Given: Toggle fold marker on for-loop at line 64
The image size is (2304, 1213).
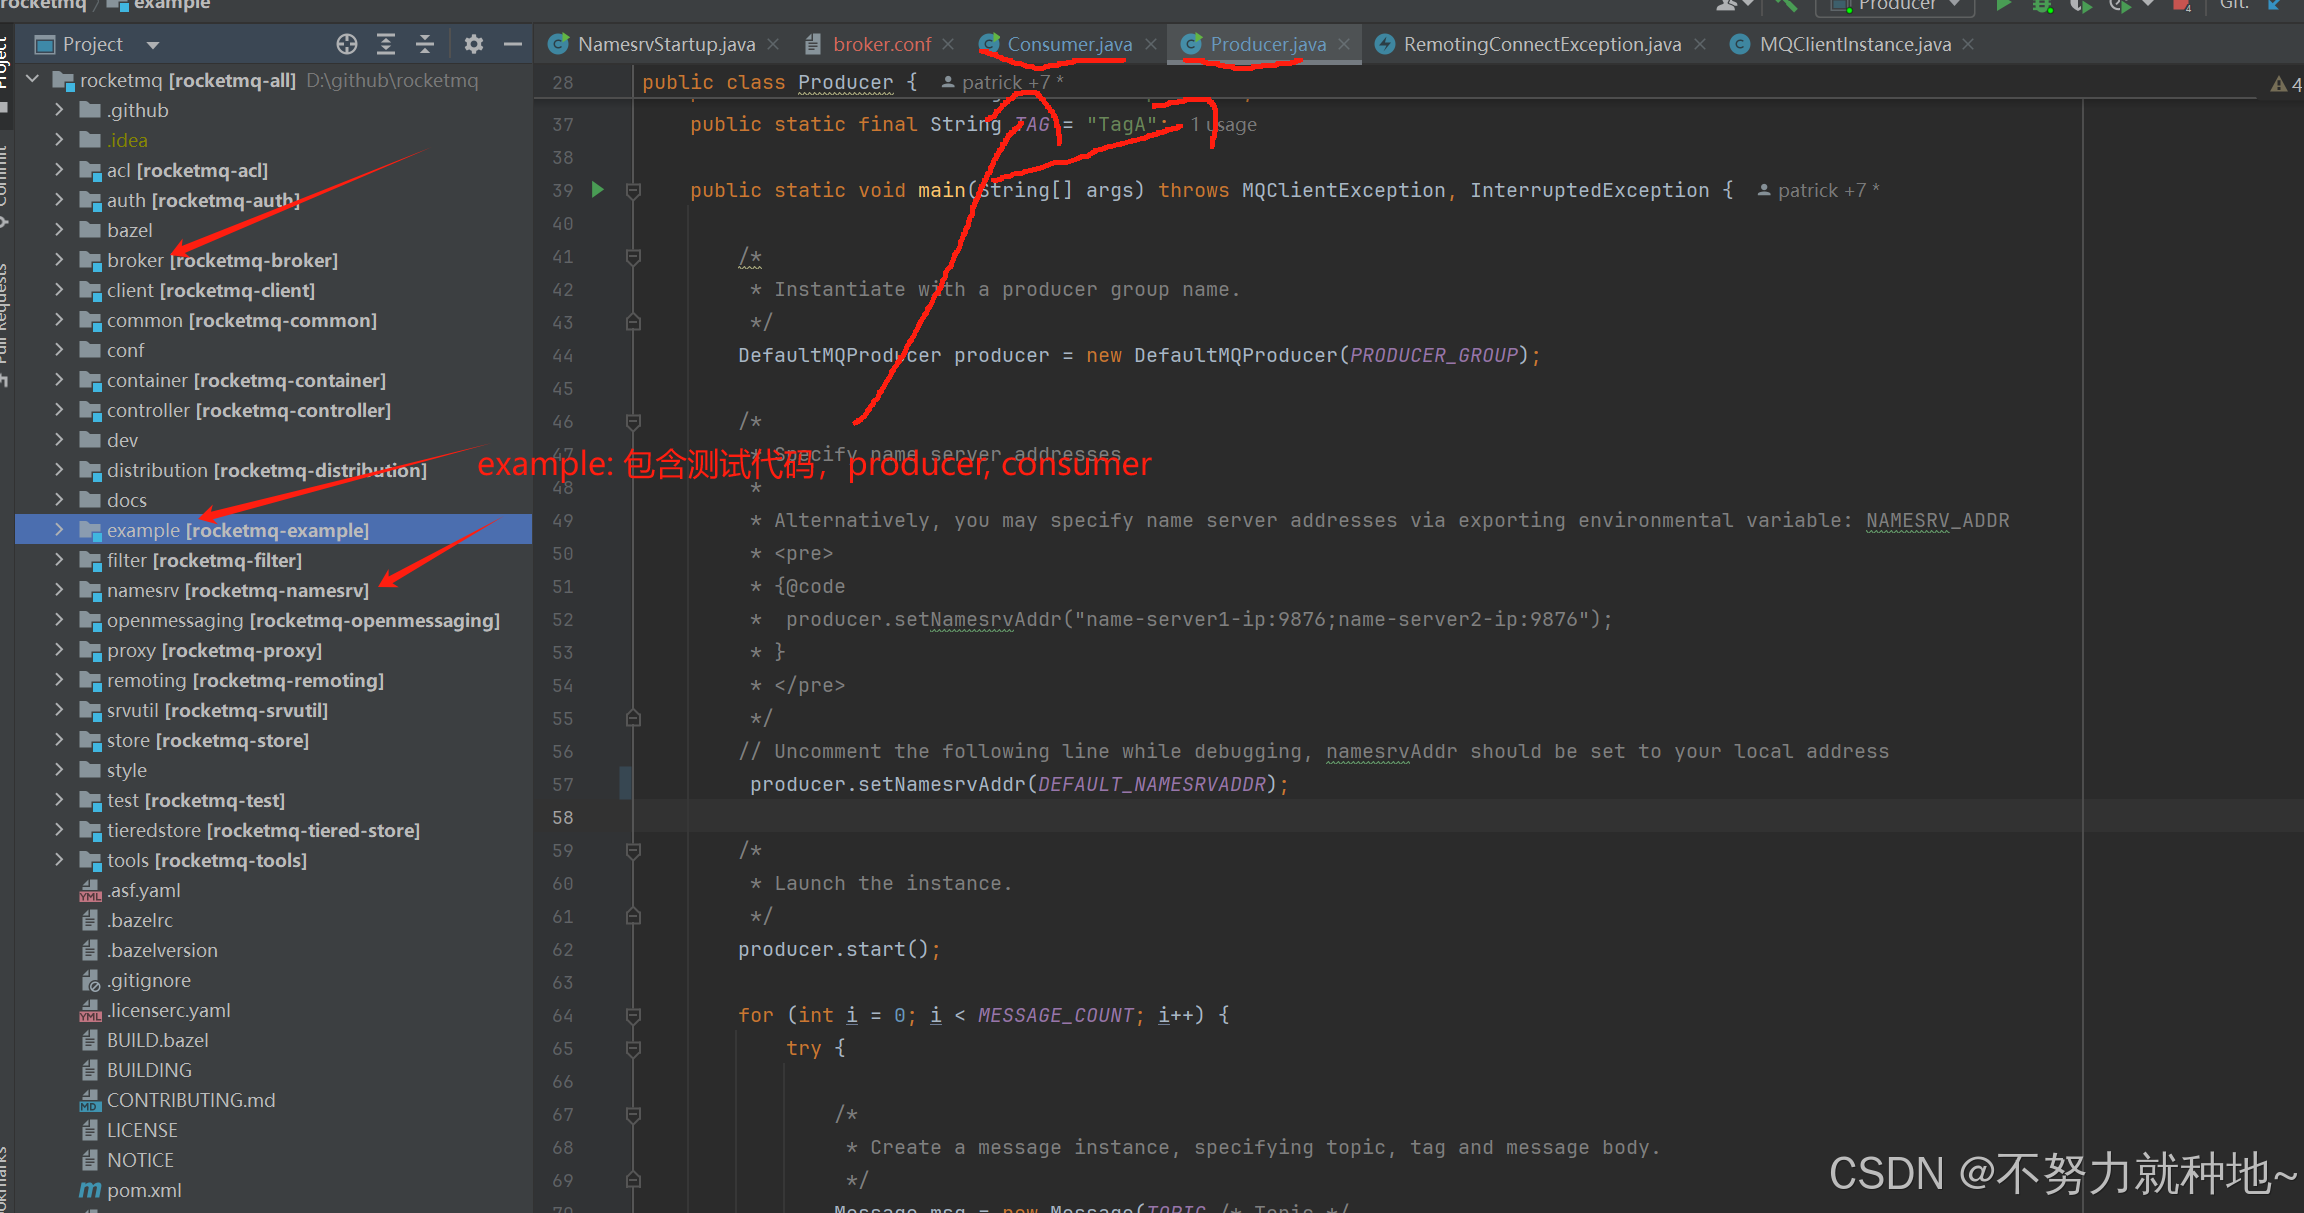Looking at the screenshot, I should [x=633, y=1016].
